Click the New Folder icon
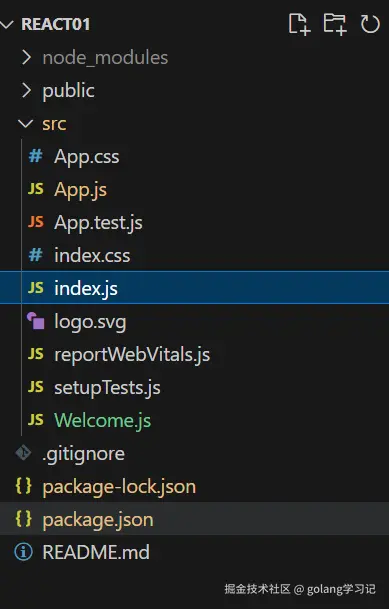 tap(335, 24)
